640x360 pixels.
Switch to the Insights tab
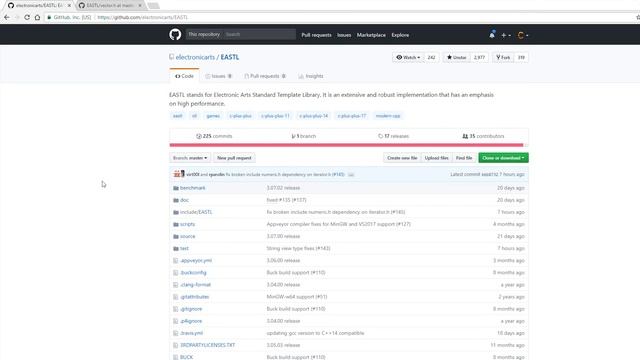pyautogui.click(x=311, y=76)
